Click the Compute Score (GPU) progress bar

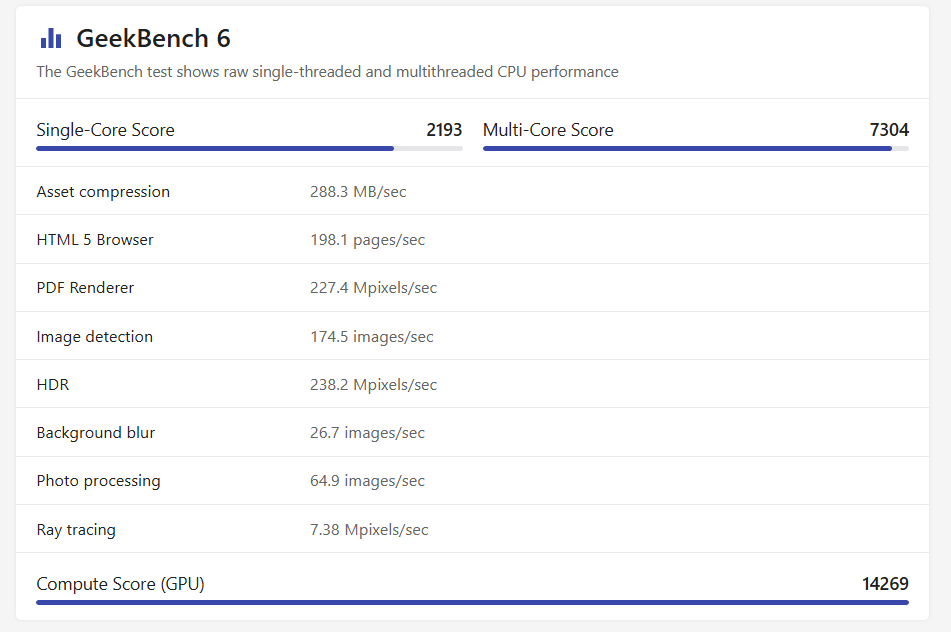pos(472,602)
